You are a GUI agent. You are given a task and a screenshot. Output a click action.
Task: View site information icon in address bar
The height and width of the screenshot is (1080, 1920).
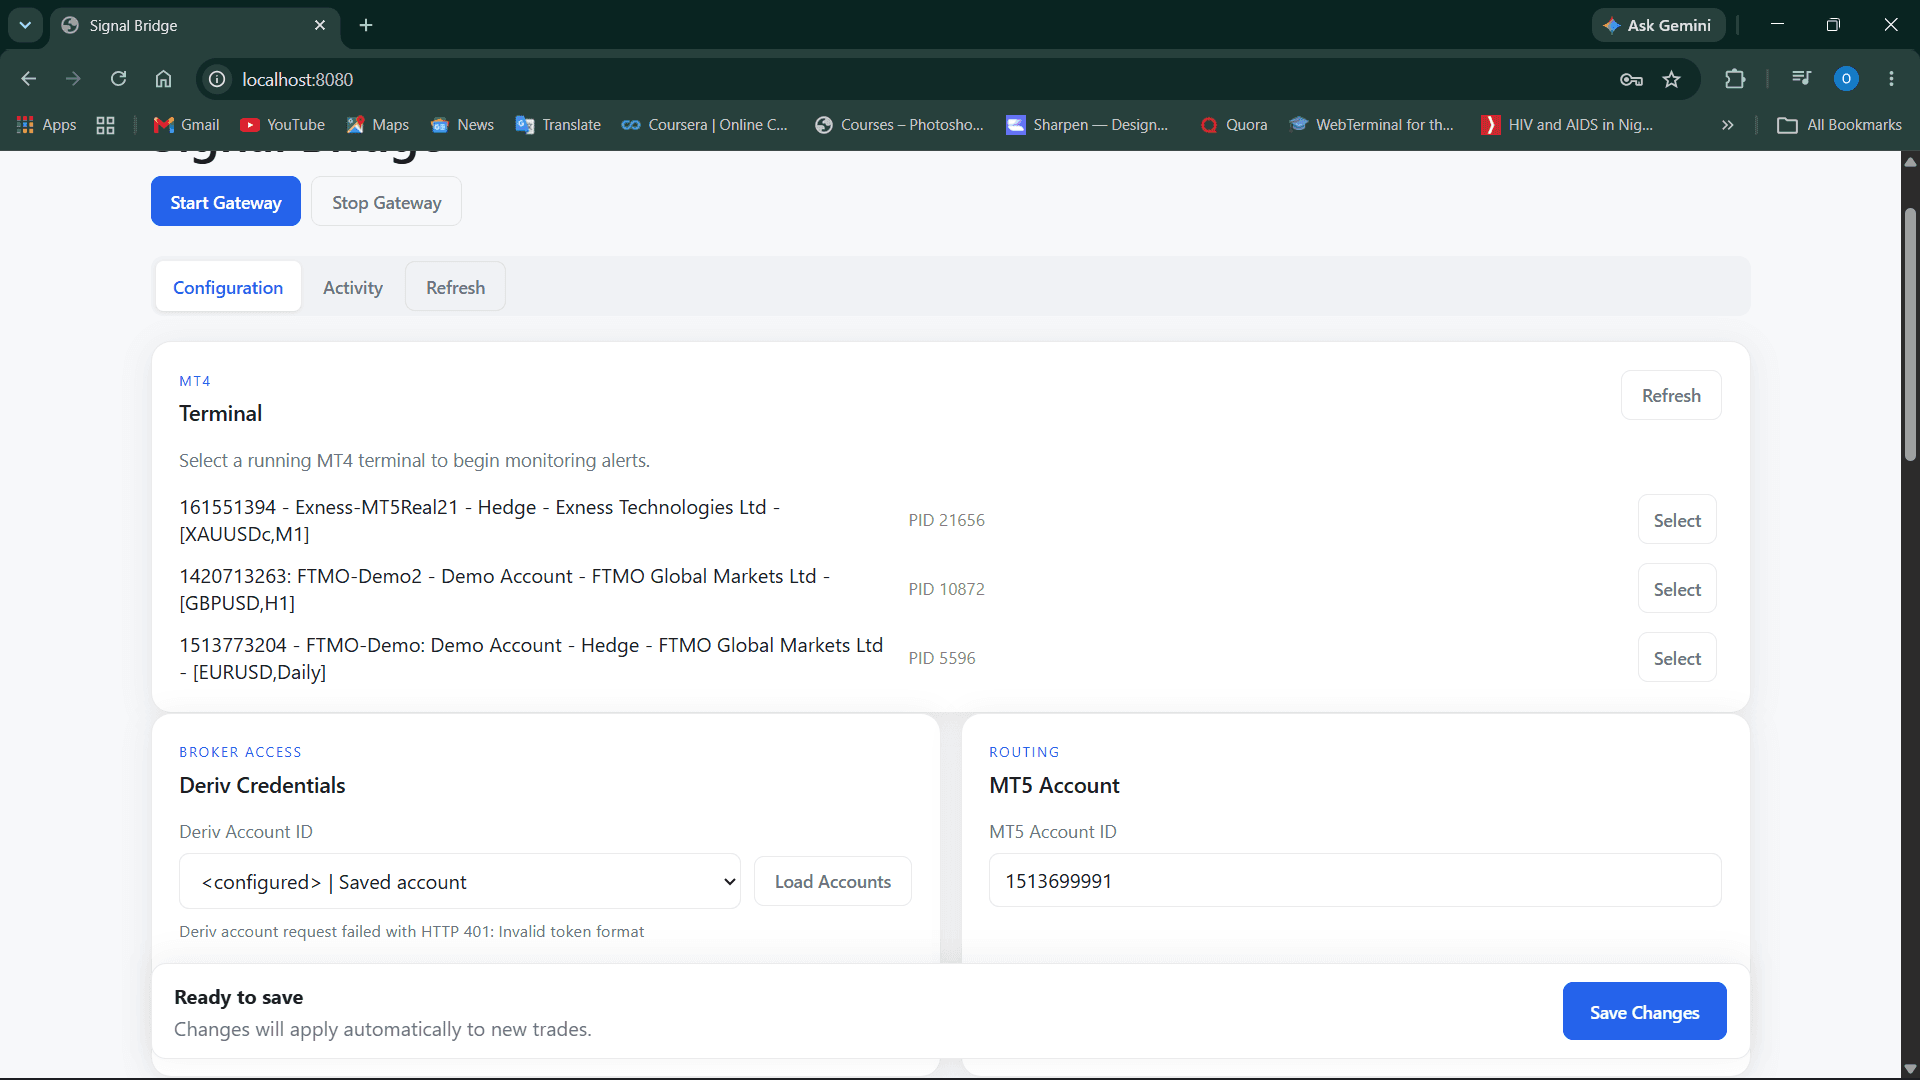pyautogui.click(x=217, y=79)
